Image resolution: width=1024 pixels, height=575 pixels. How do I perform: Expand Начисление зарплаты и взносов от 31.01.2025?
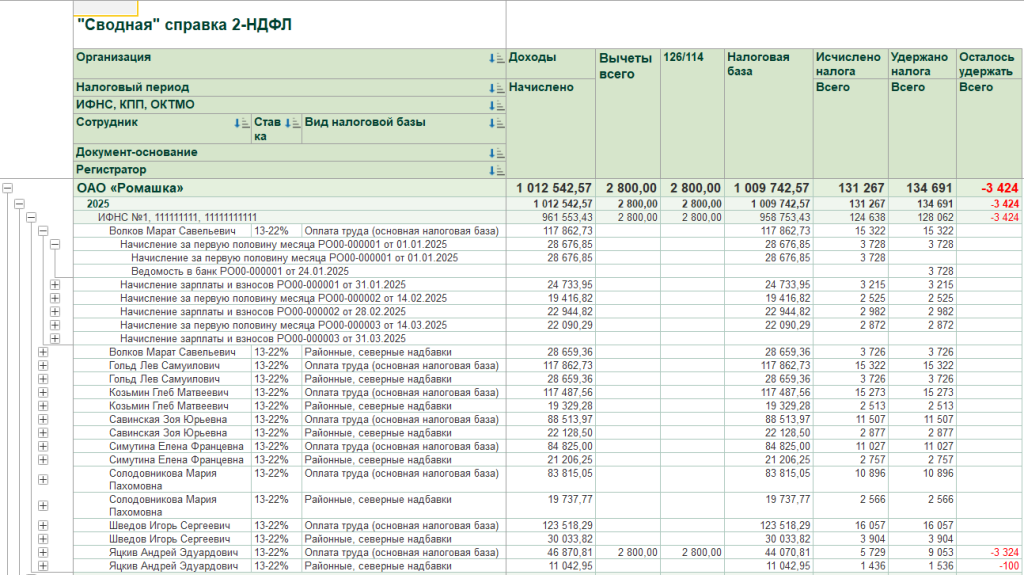(x=55, y=285)
